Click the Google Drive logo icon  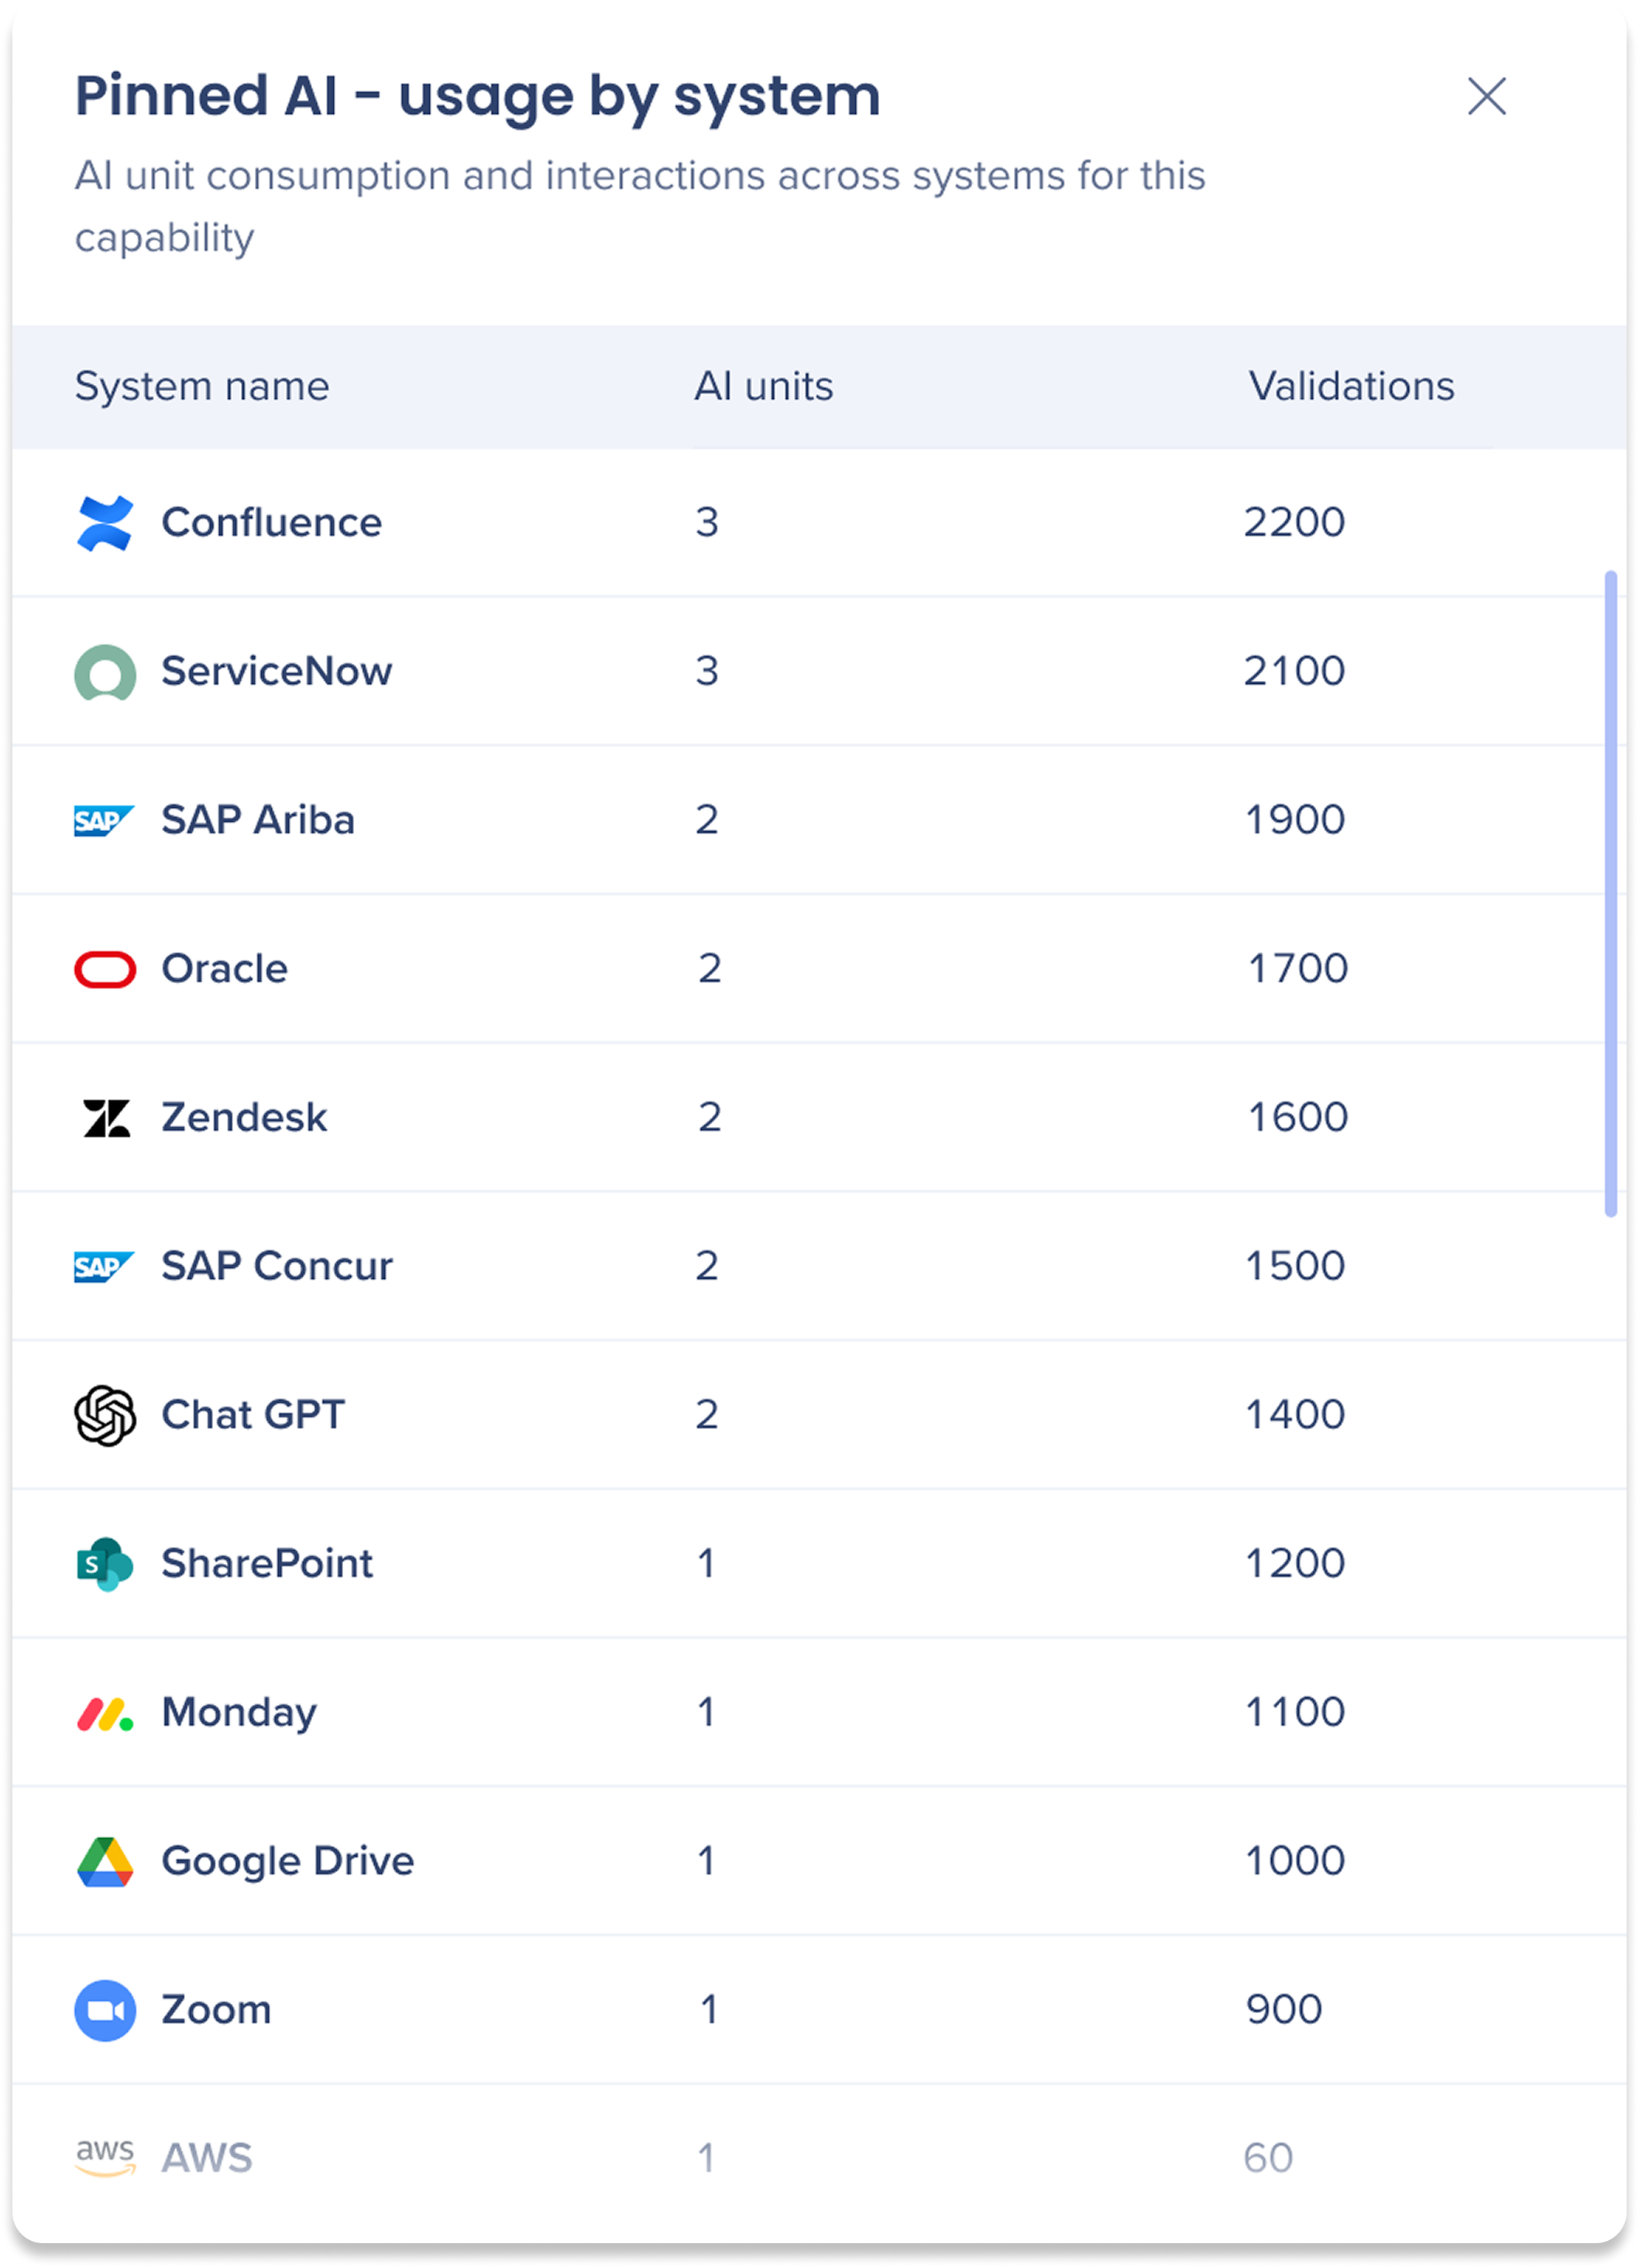(105, 1861)
